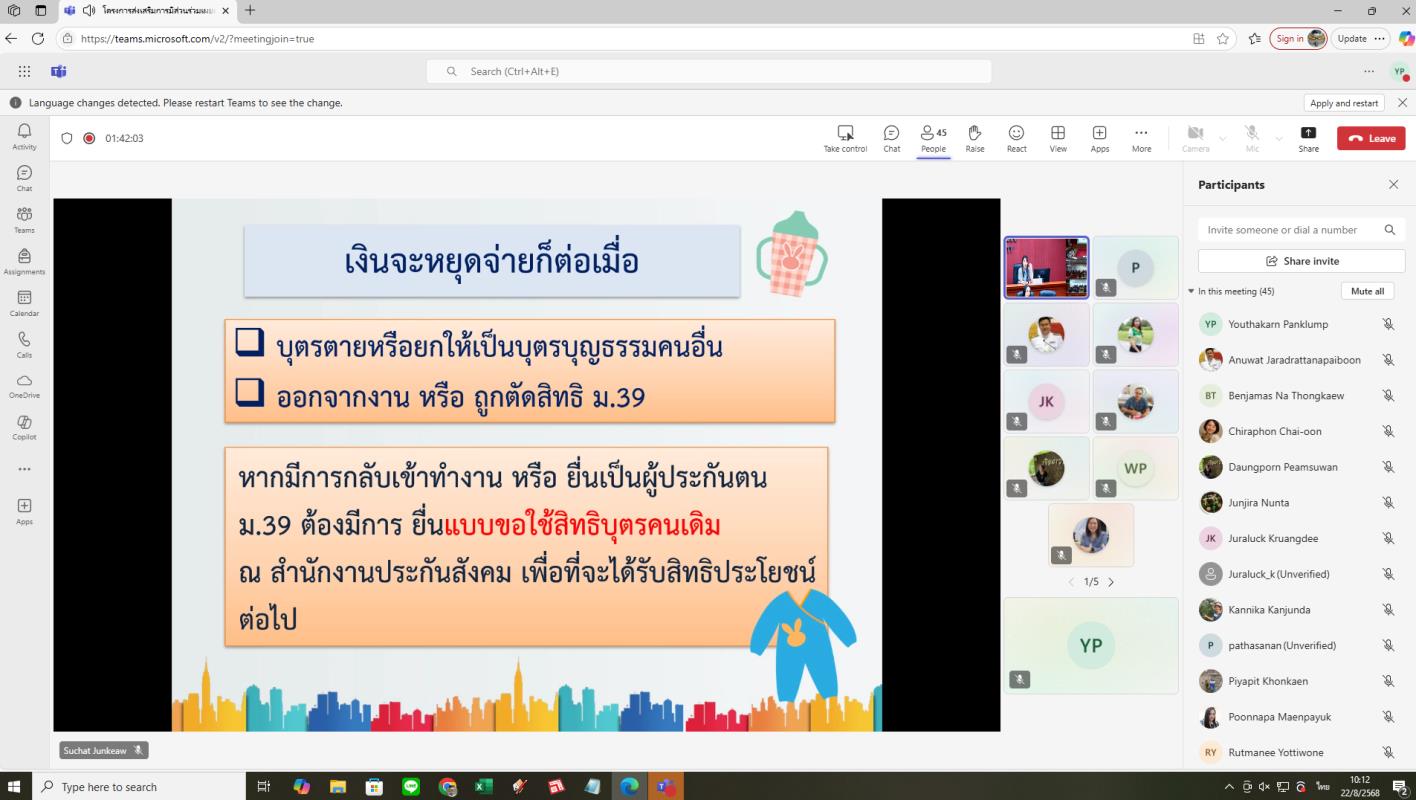1416x800 pixels.
Task: Toggle mute icon beside Youthakarn Panklump
Action: (x=1388, y=324)
